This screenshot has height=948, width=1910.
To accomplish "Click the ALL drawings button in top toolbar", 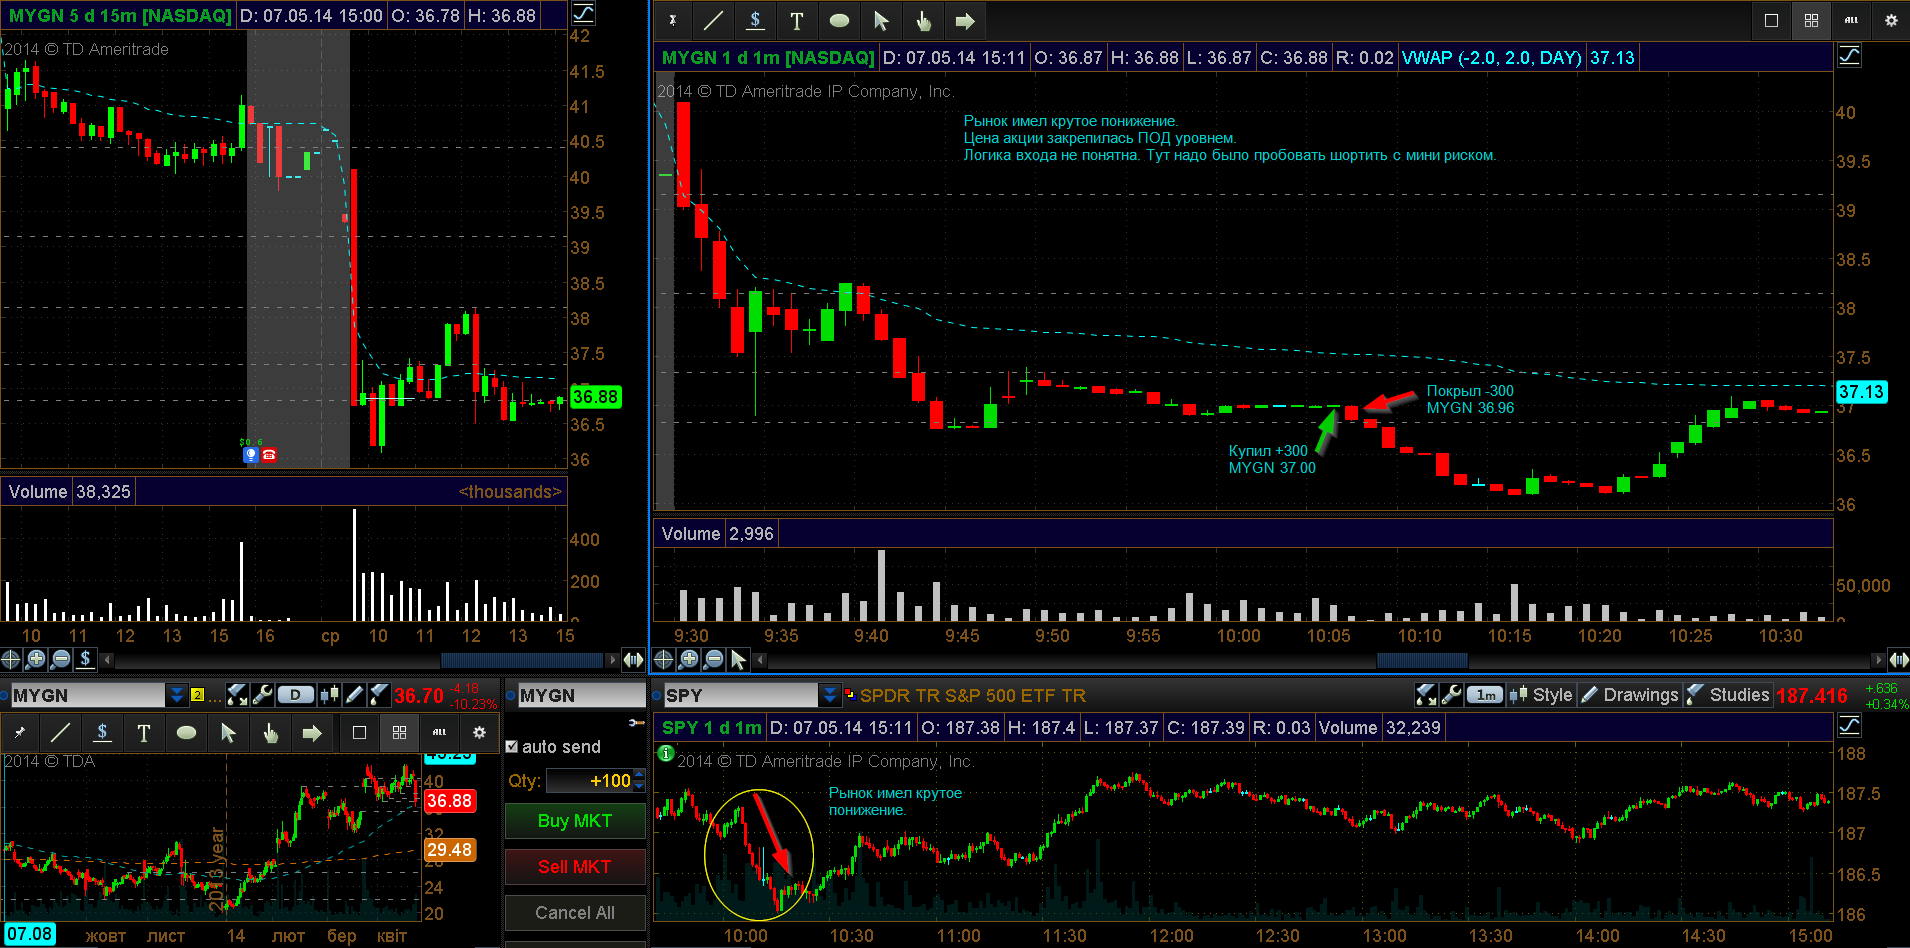I will click(x=1851, y=20).
